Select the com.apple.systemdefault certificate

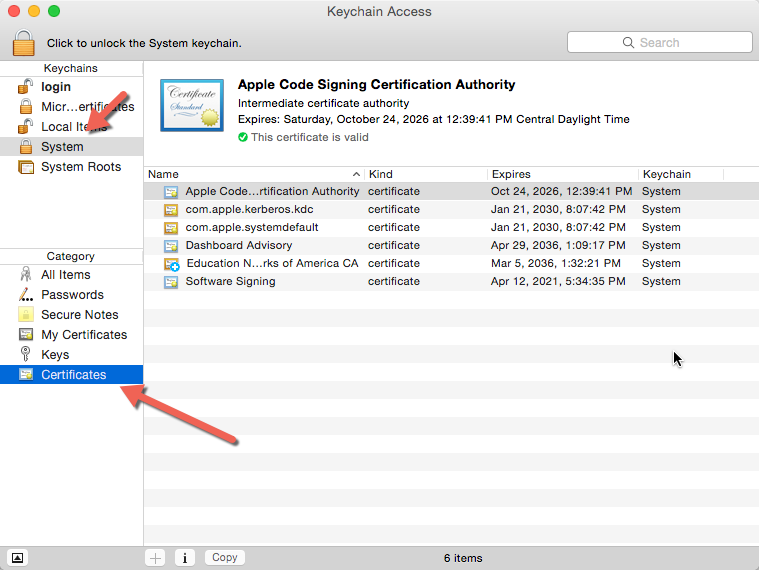tap(451, 227)
